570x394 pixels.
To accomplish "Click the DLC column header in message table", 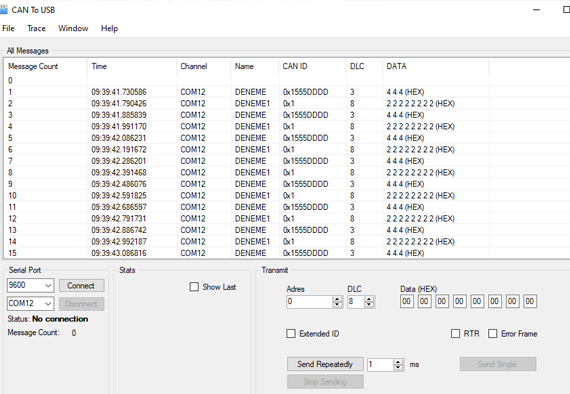I will 364,67.
